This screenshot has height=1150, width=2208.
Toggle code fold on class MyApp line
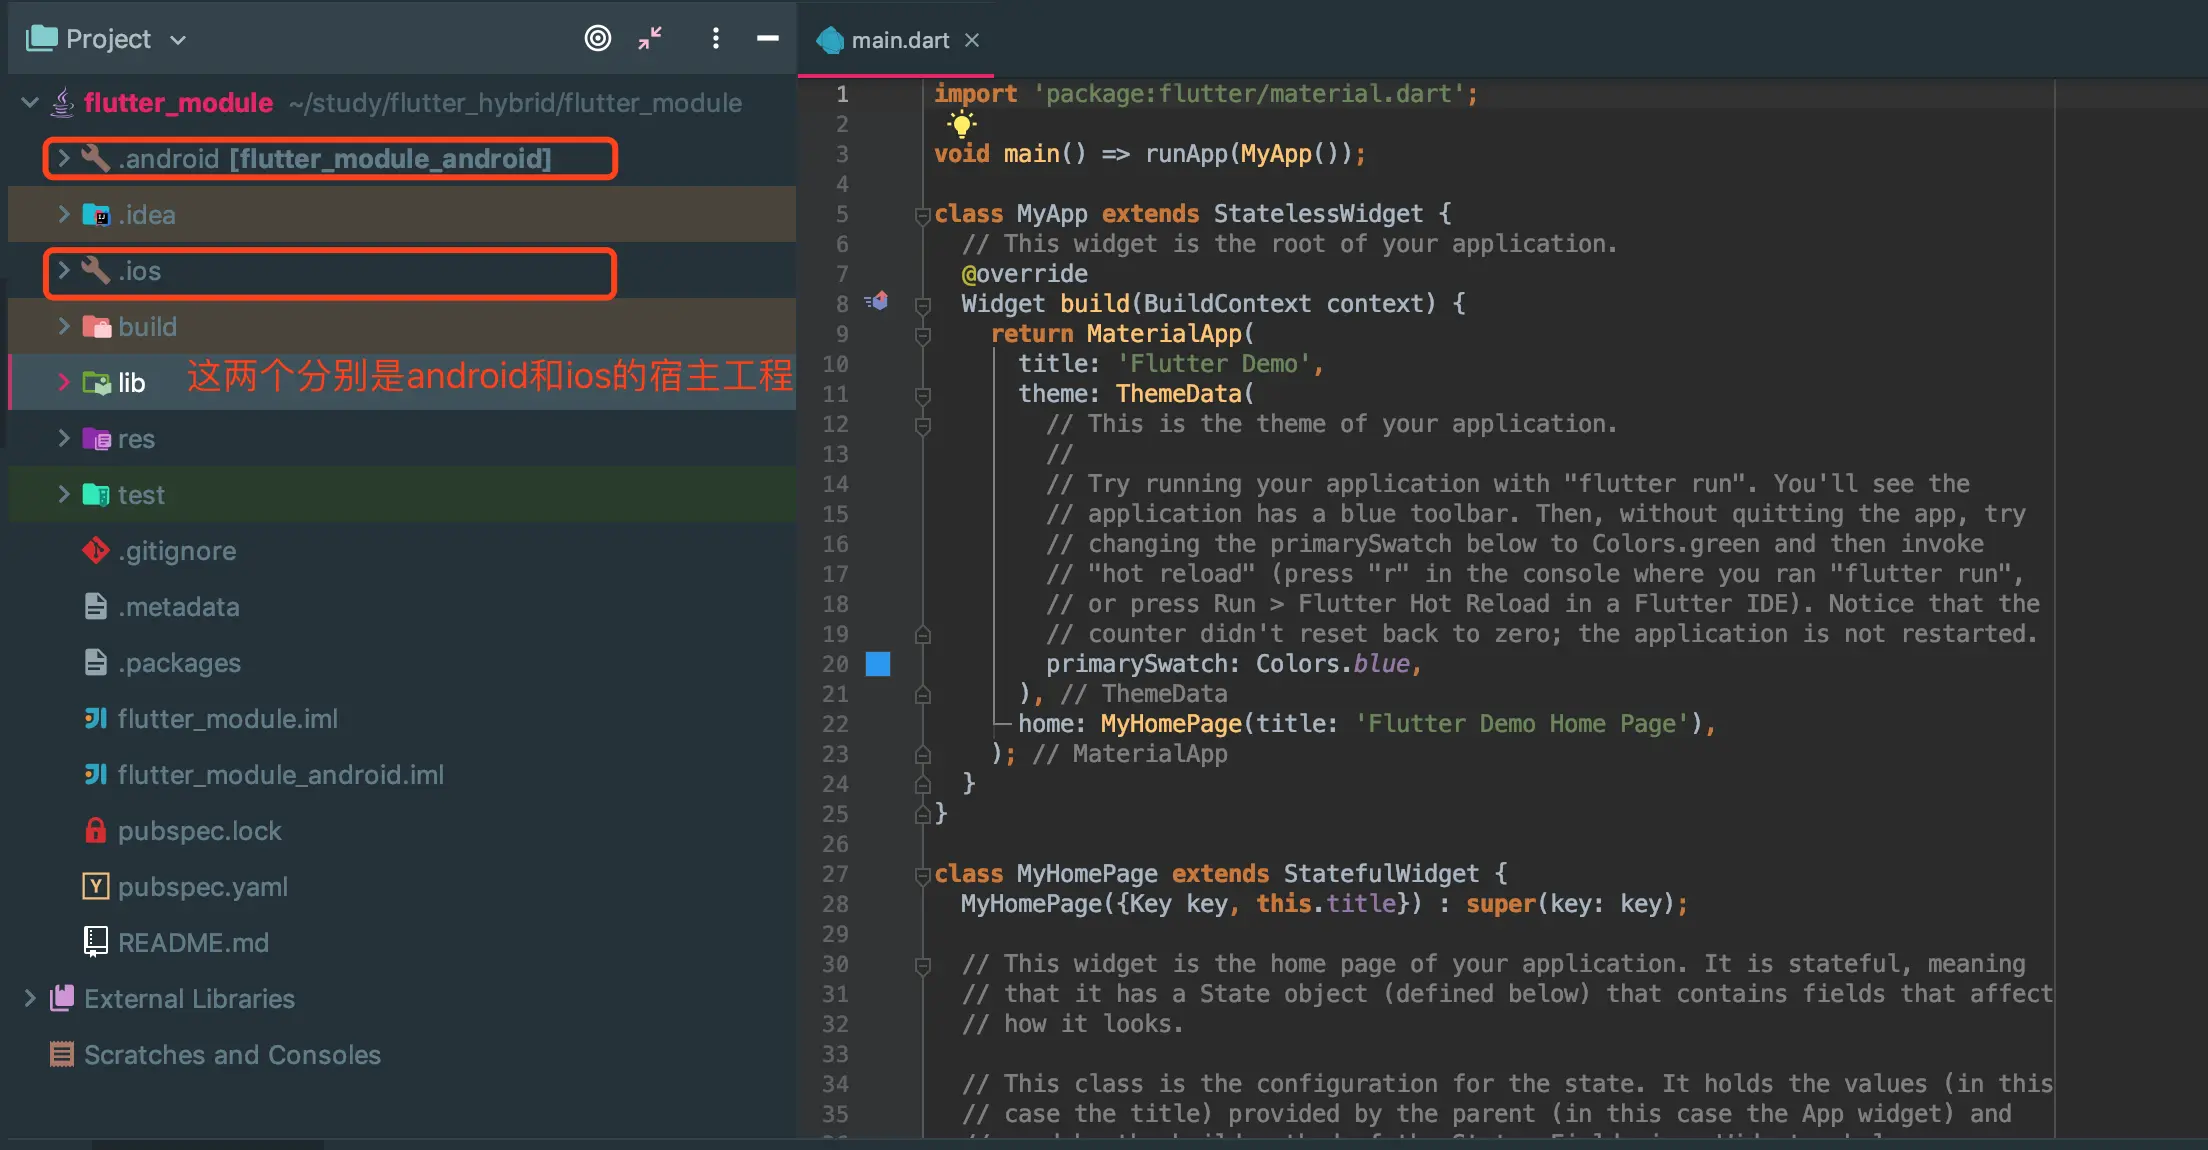(x=922, y=215)
